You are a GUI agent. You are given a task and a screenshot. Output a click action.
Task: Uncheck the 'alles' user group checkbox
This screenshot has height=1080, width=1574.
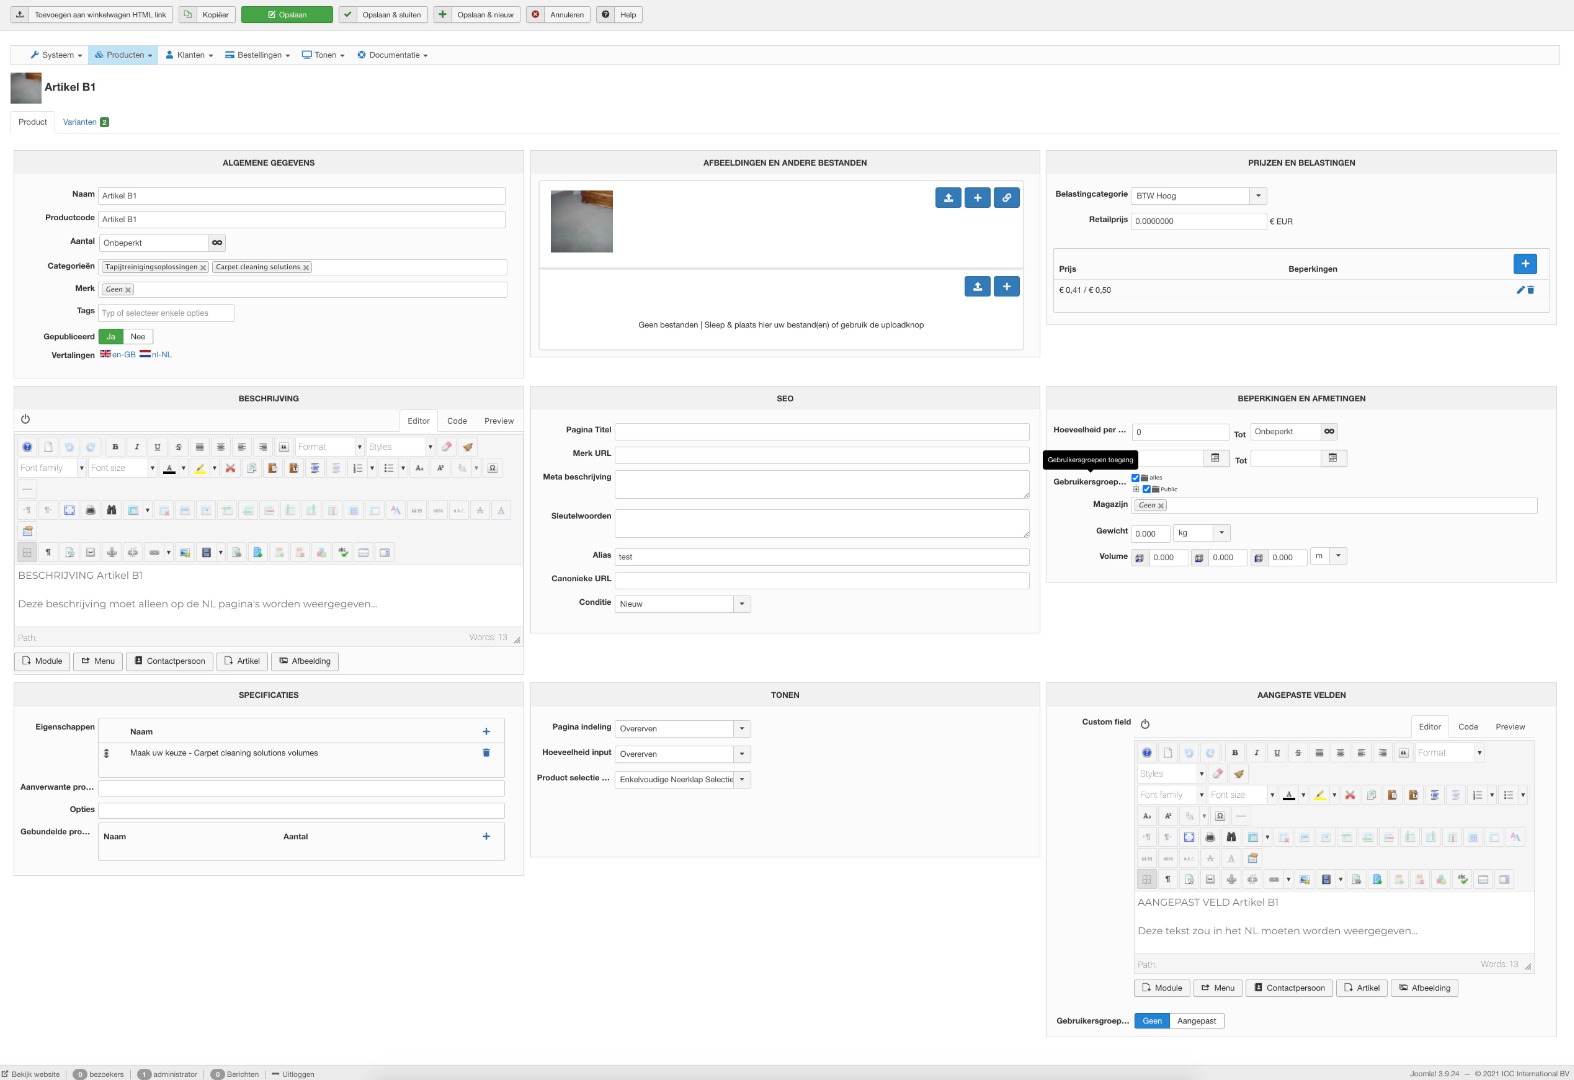(x=1135, y=478)
